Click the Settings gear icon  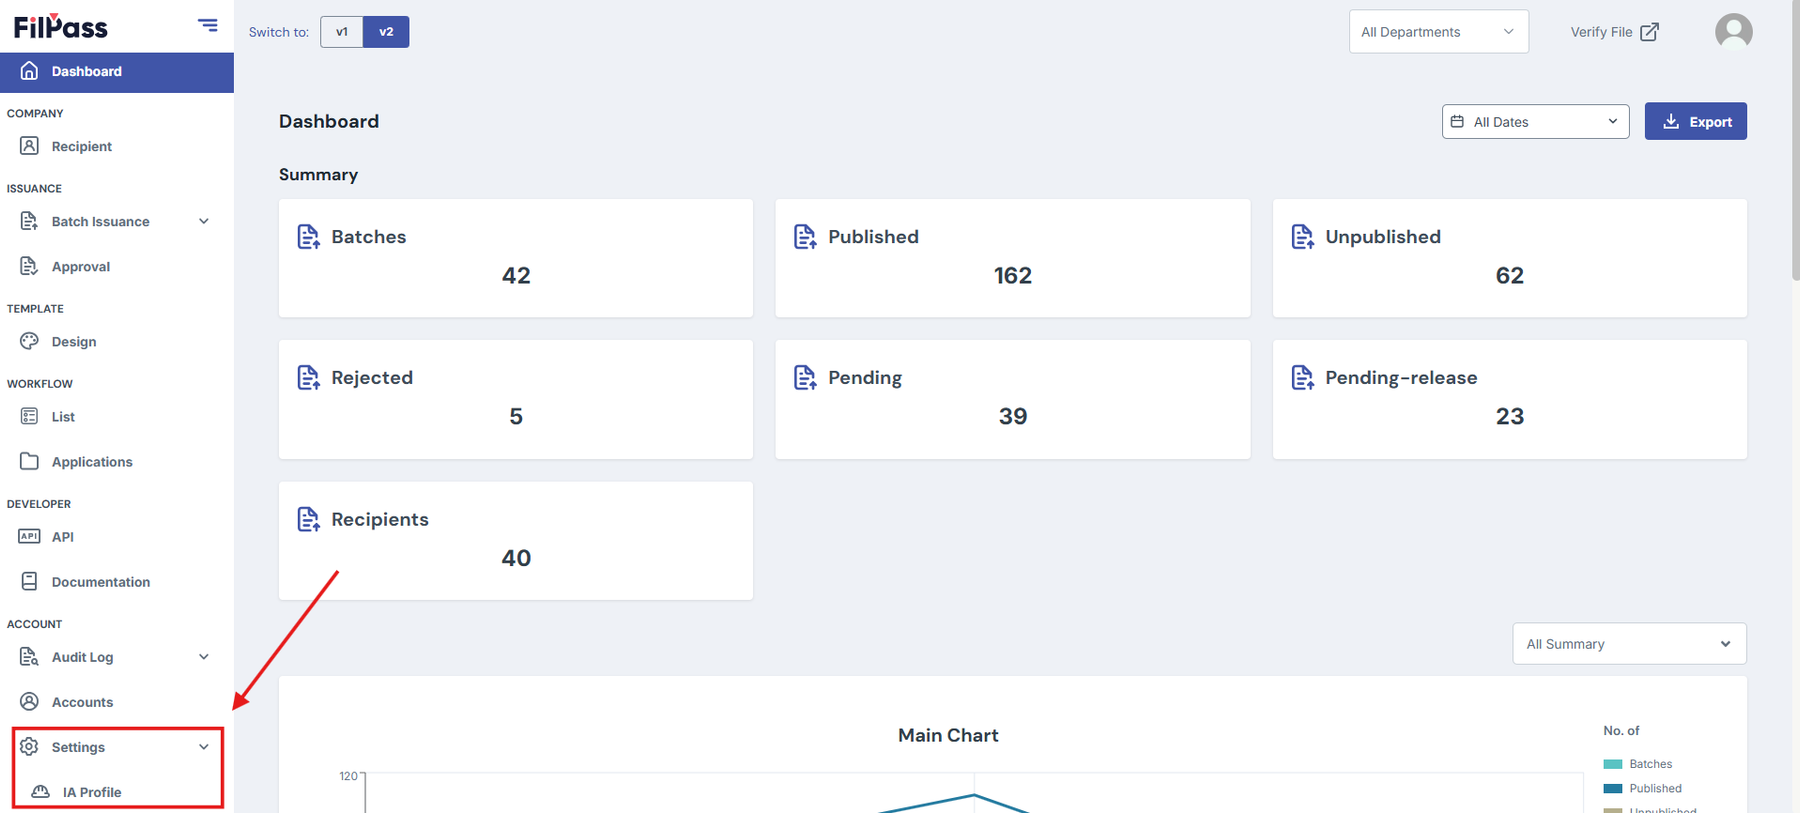29,747
